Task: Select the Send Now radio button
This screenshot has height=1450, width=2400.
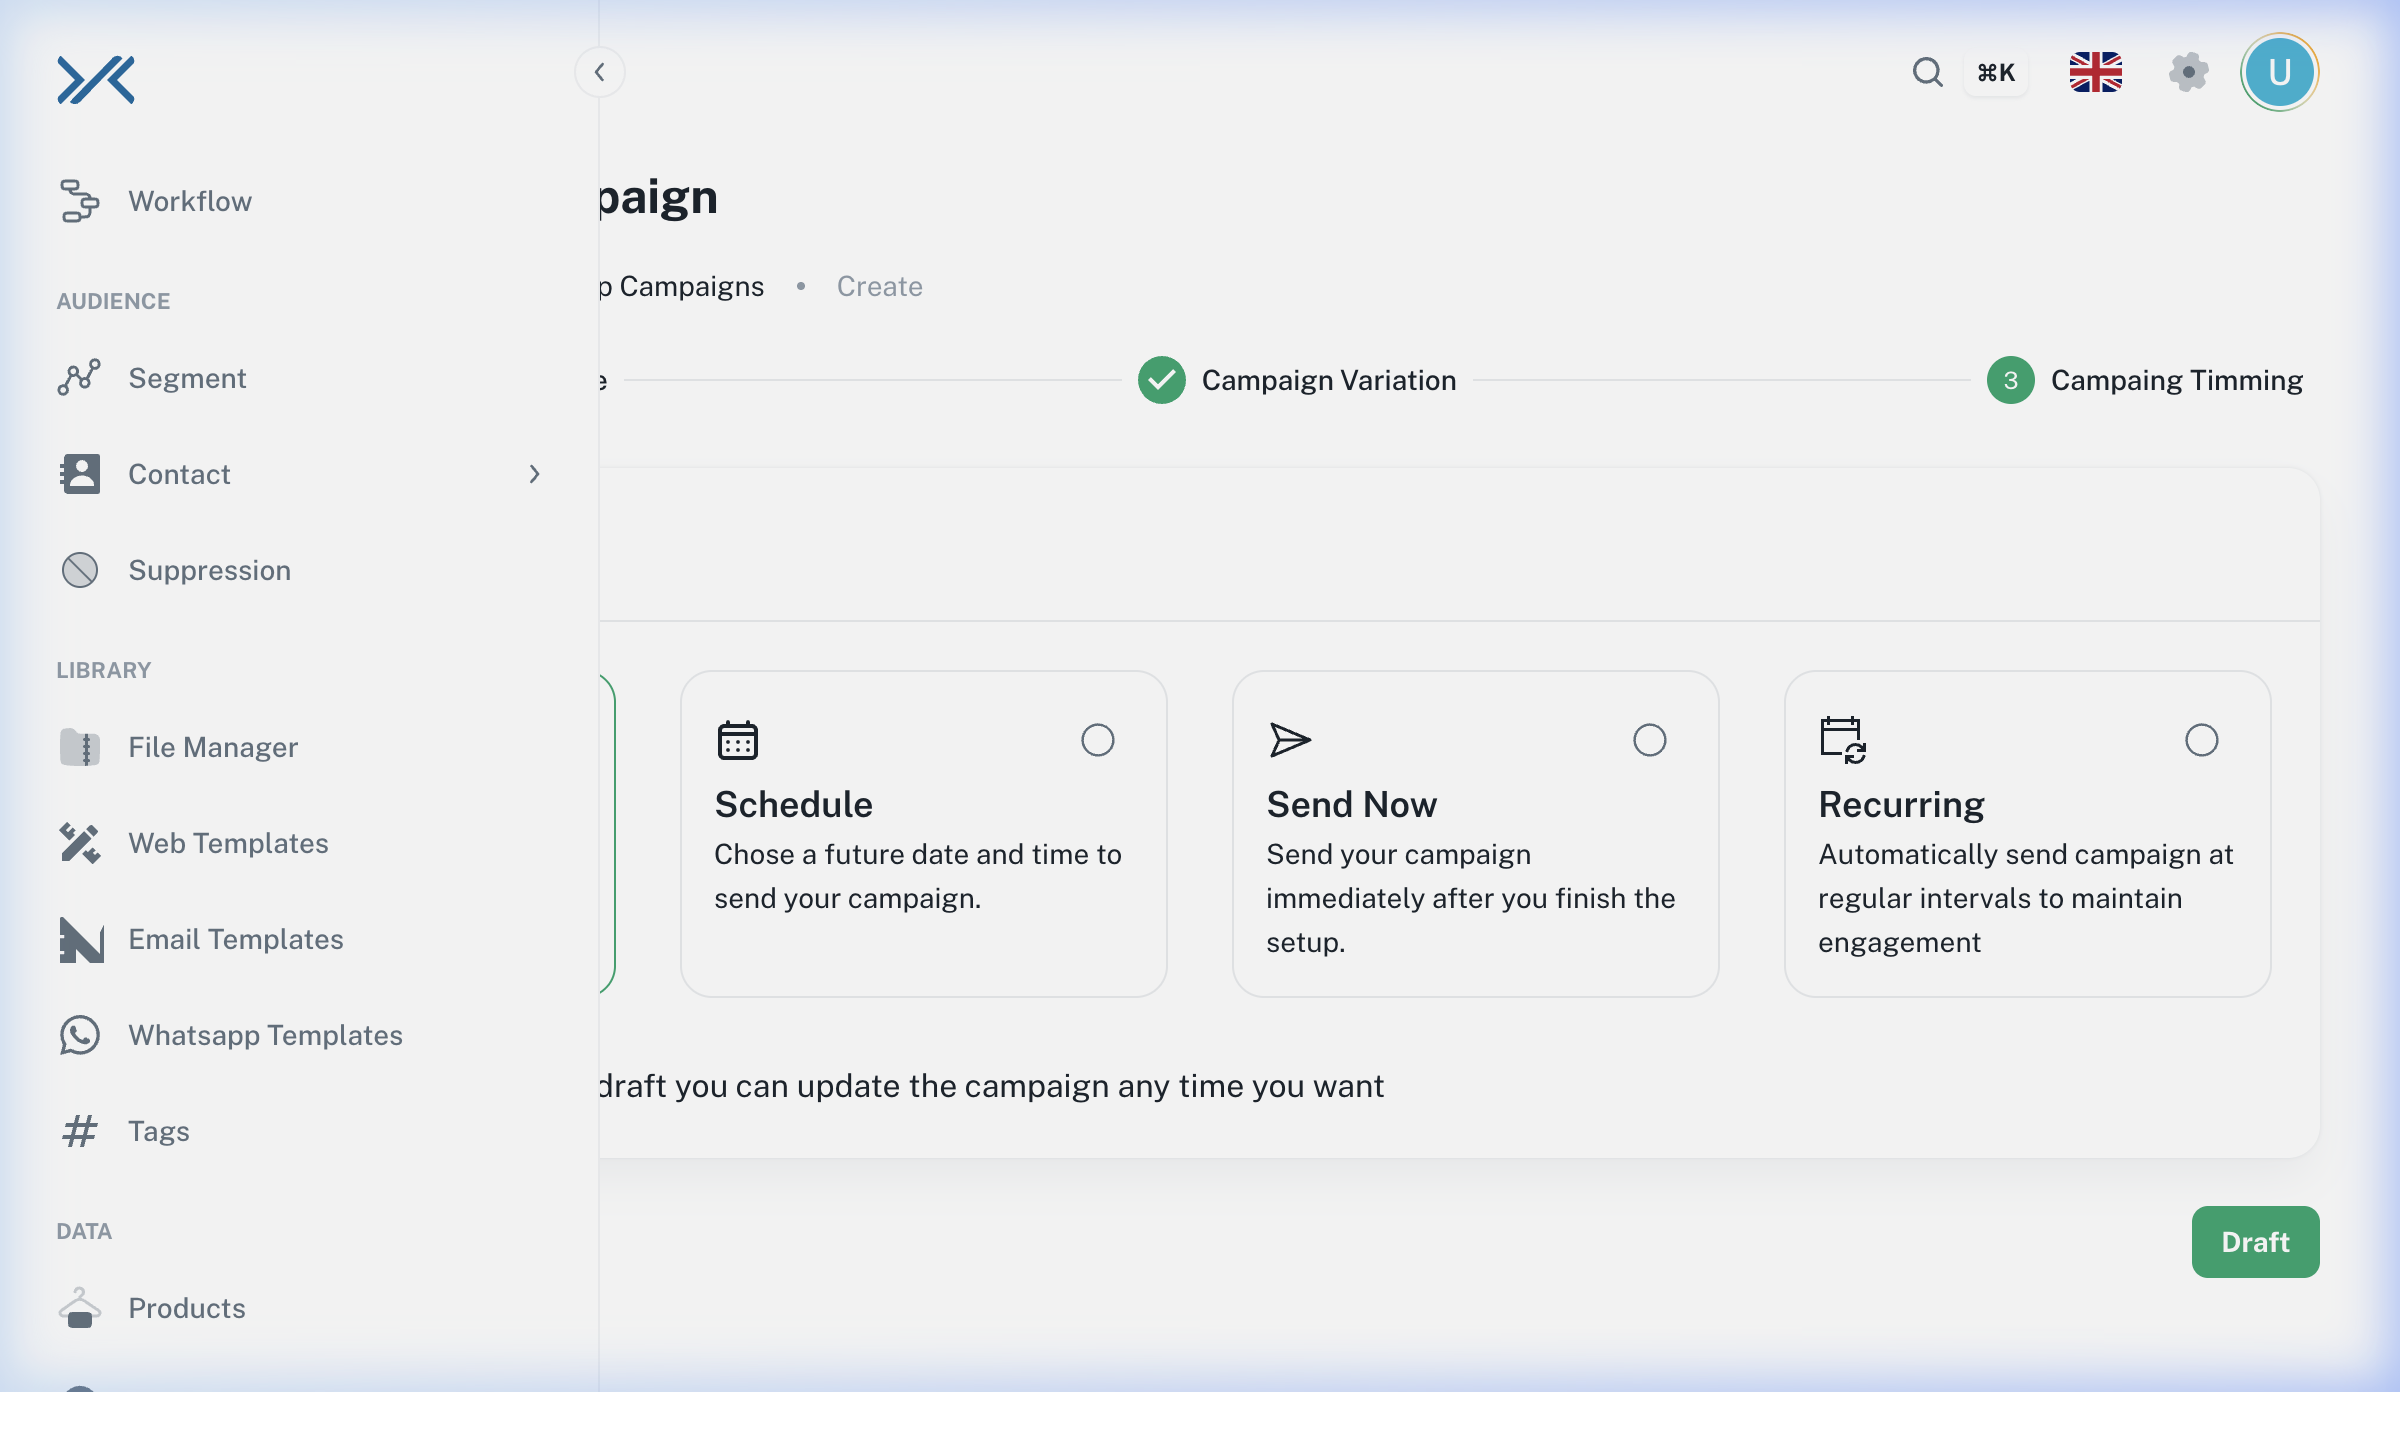Action: (x=1650, y=740)
